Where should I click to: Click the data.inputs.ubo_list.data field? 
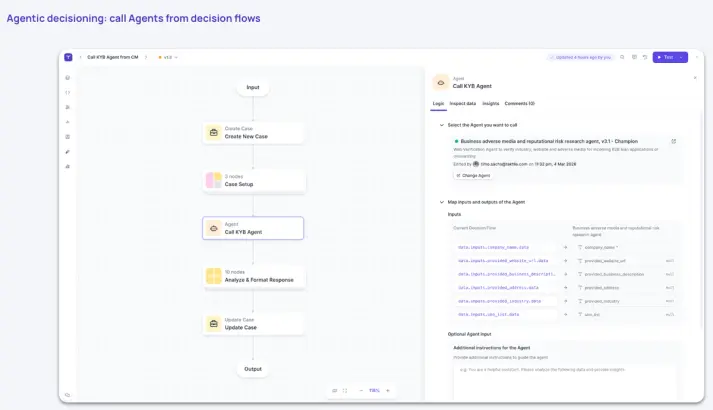(506, 315)
